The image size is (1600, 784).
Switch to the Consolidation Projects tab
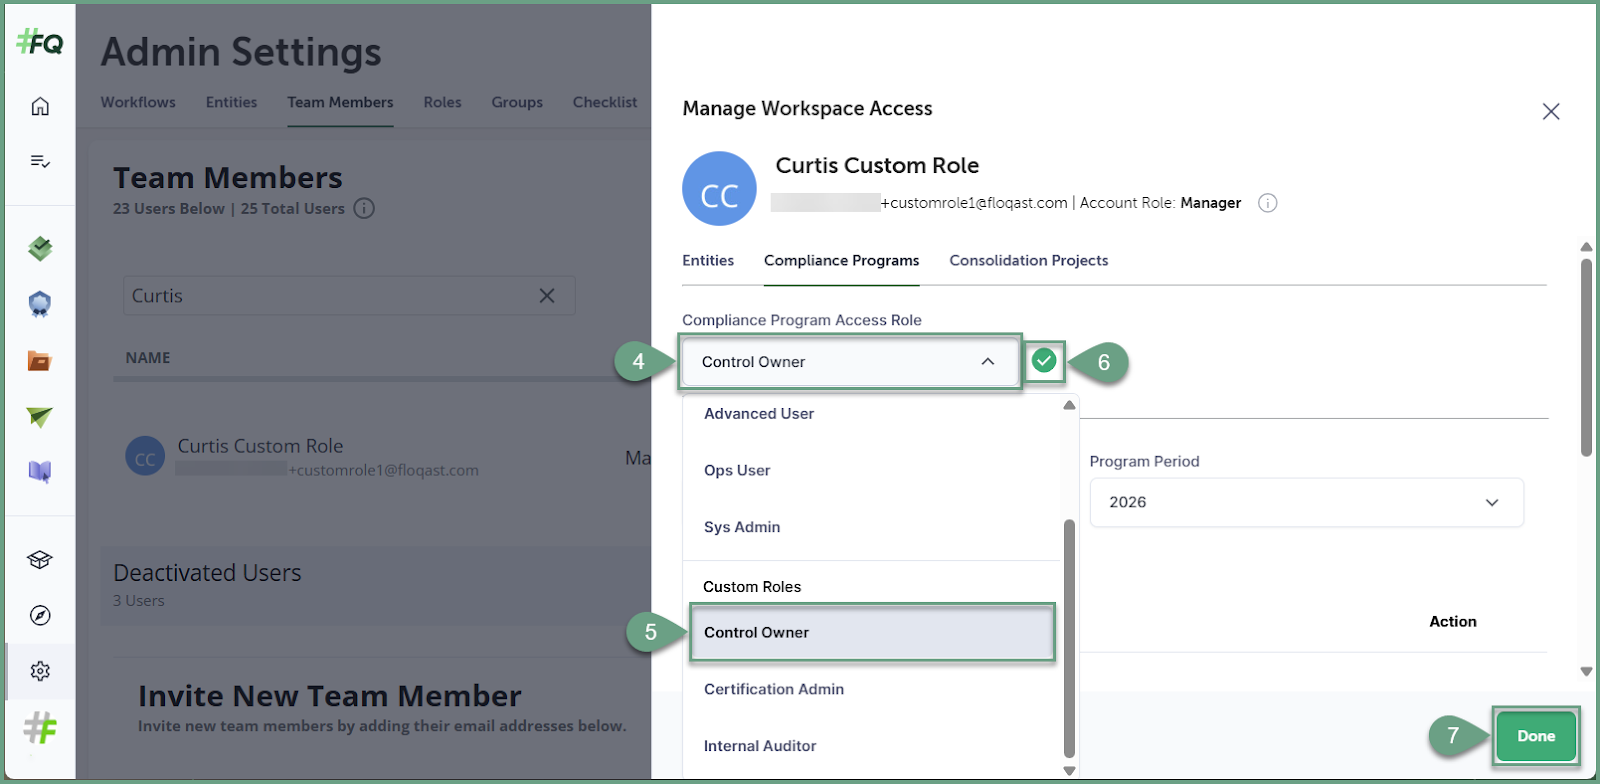1028,261
